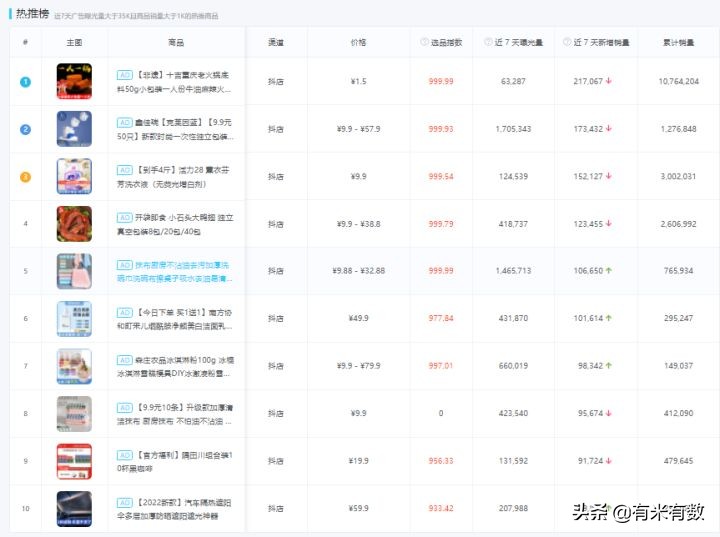
Task: Click the help icon beside 选品指数 header
Action: (424, 42)
